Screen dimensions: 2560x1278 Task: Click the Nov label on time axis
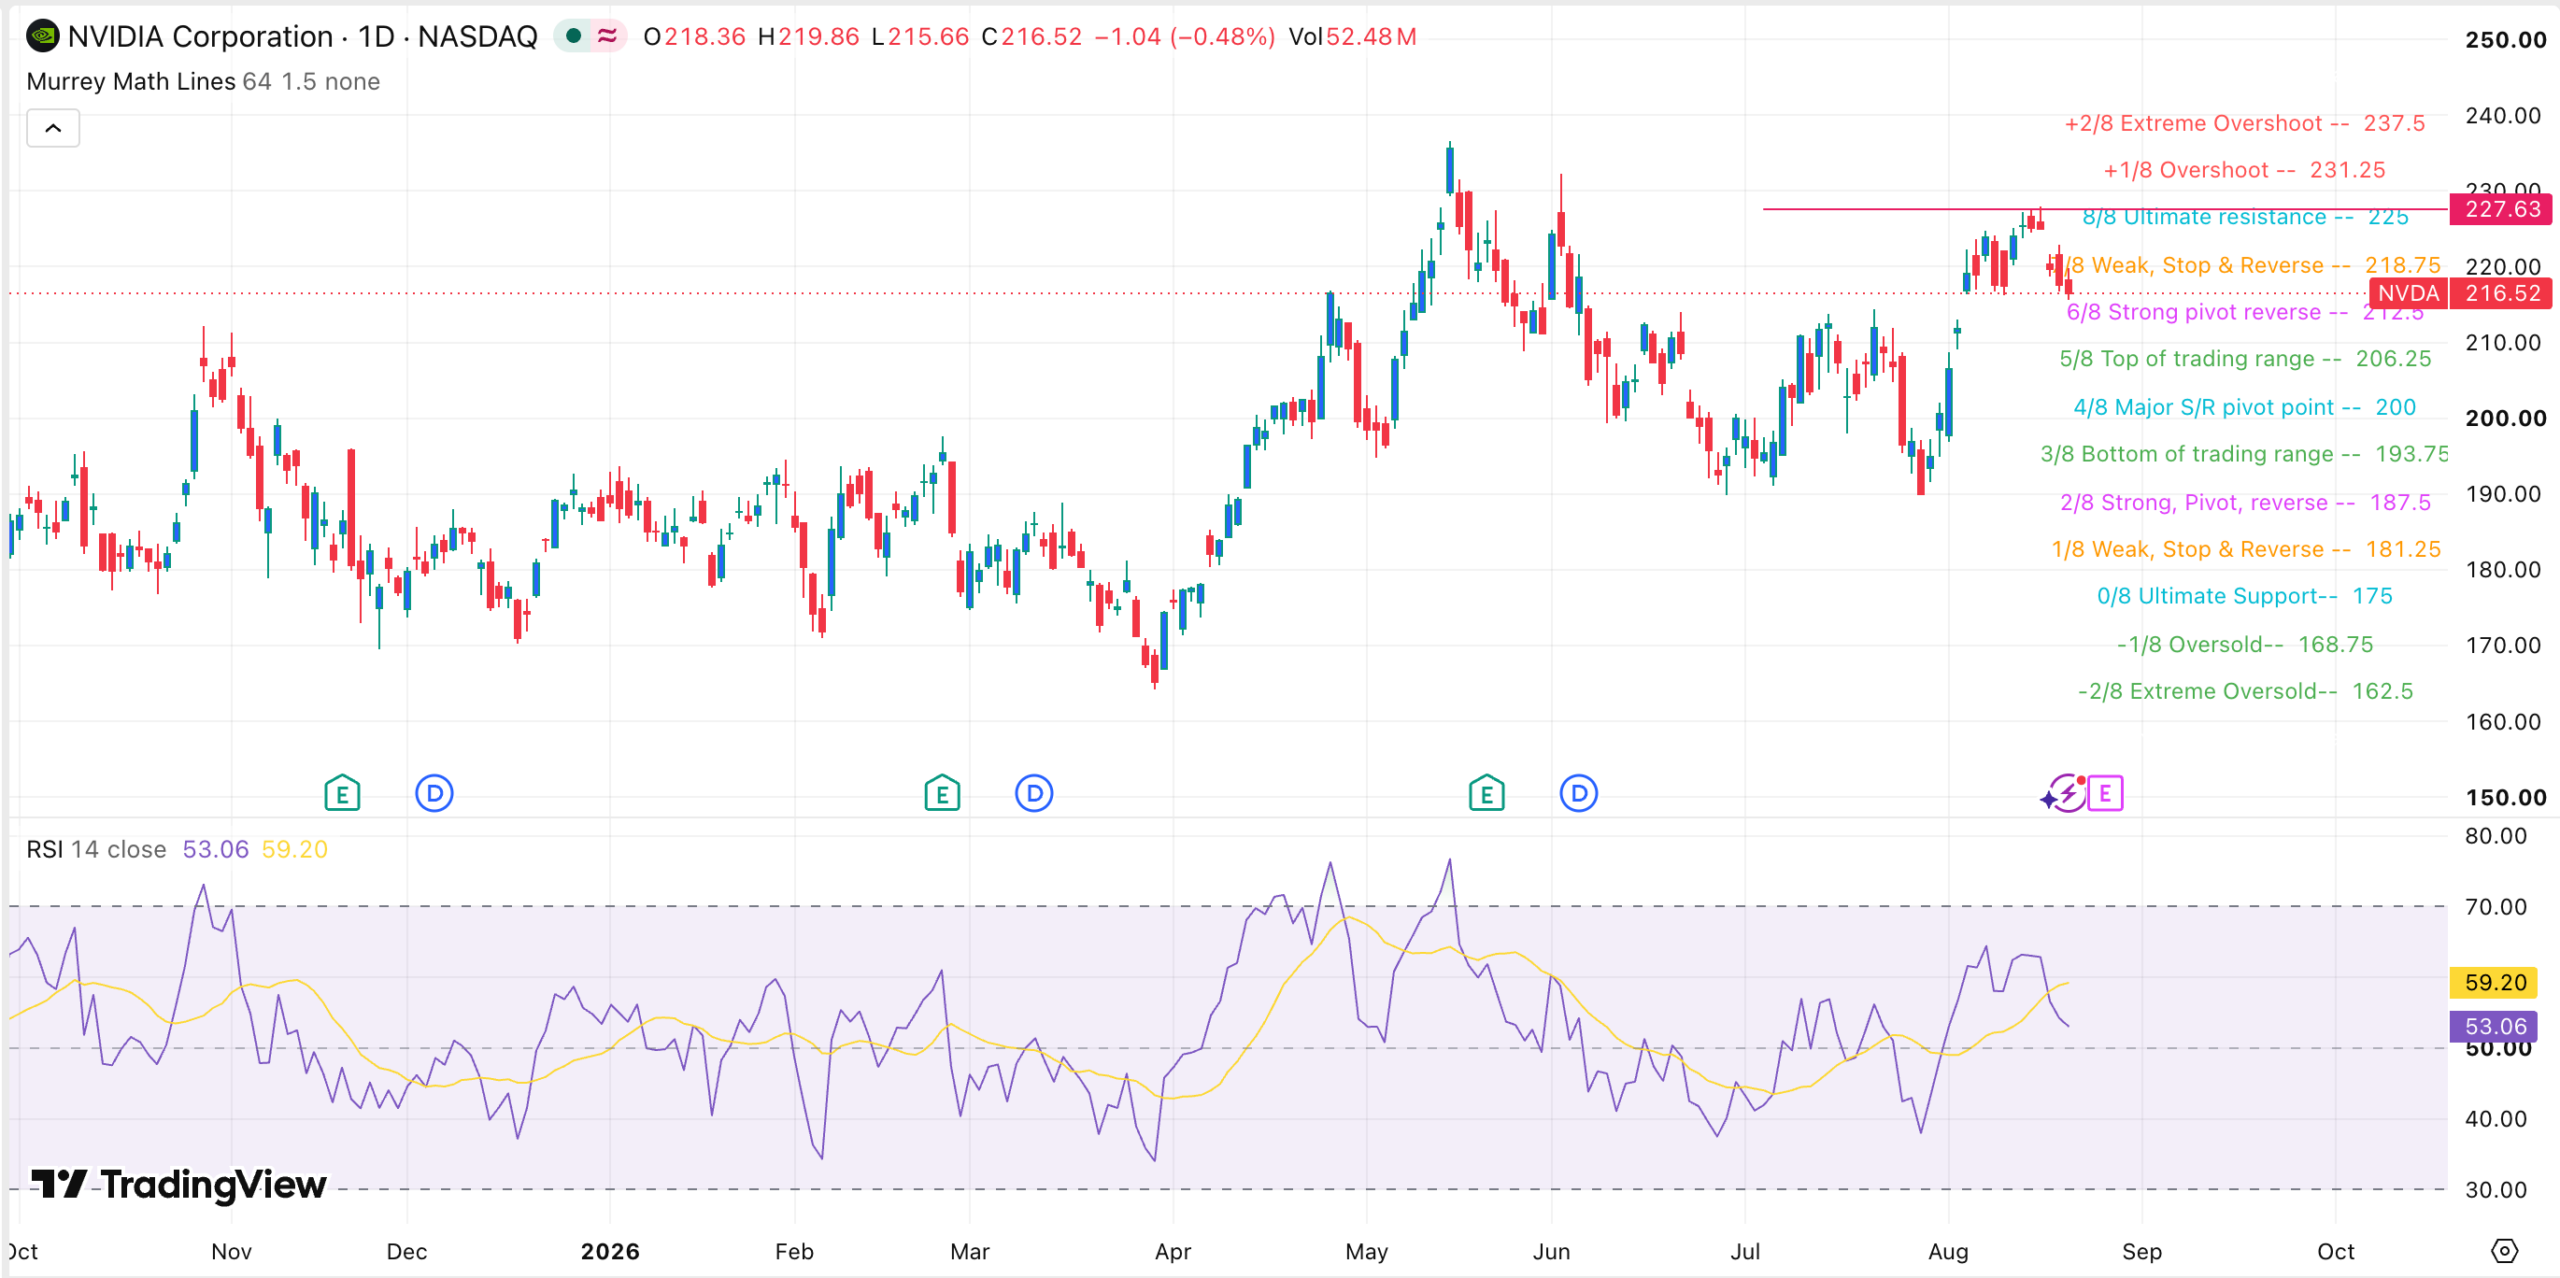pos(231,1252)
